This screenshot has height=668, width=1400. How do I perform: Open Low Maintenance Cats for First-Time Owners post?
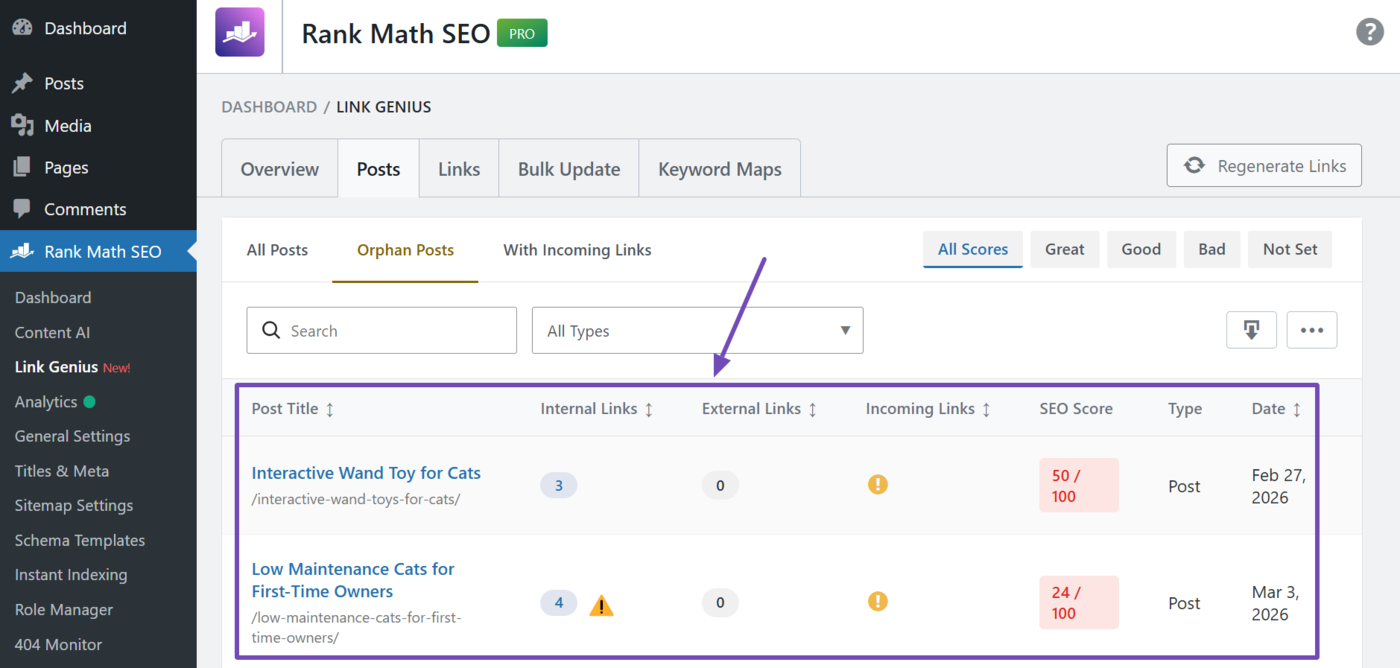(353, 580)
